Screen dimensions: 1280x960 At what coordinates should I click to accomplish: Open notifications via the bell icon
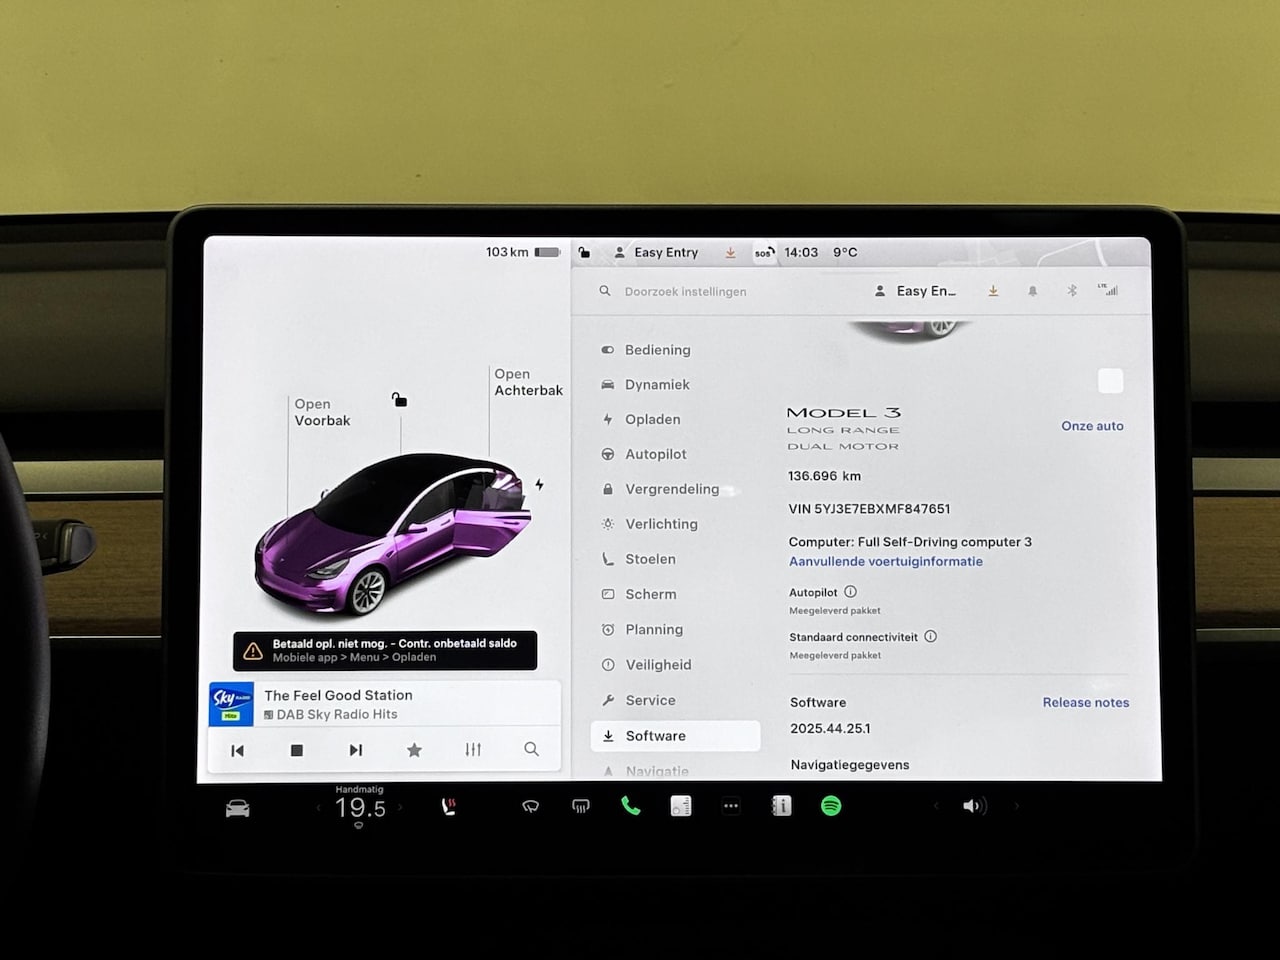1032,291
